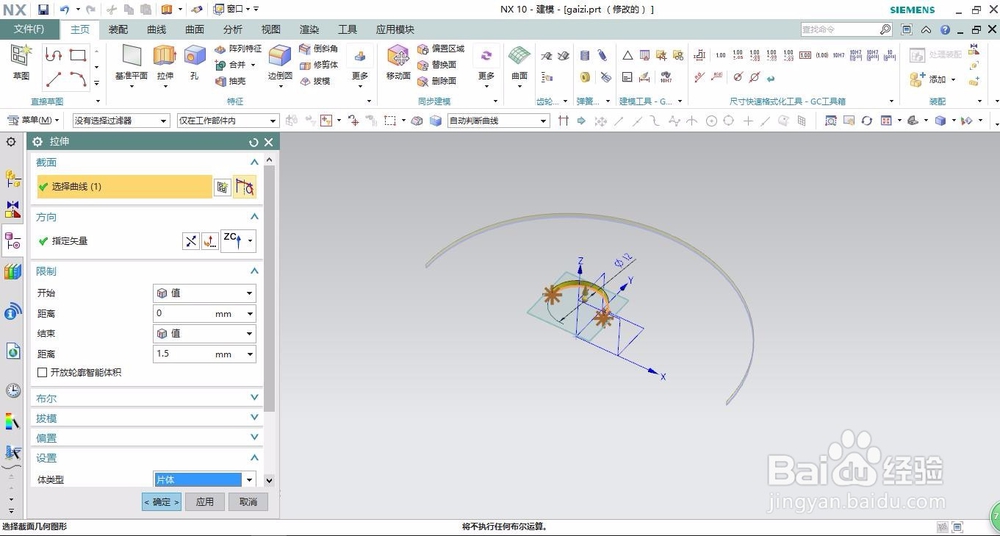The height and width of the screenshot is (536, 1000).
Task: Open the 结束 limit type dropdown
Action: [205, 333]
